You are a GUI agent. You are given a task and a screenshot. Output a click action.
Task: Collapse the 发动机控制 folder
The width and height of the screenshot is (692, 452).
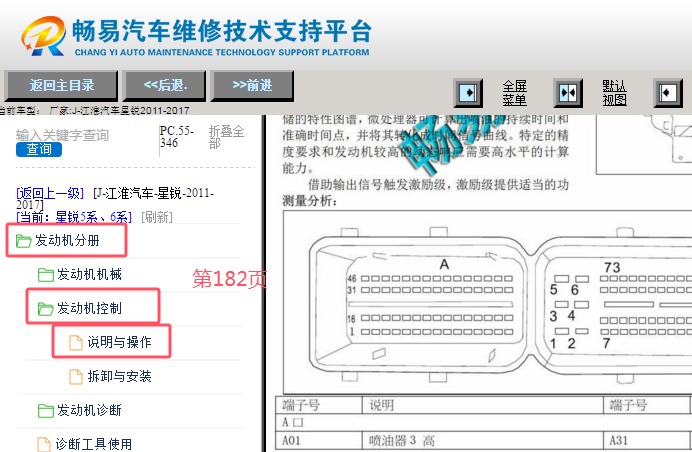(x=89, y=308)
